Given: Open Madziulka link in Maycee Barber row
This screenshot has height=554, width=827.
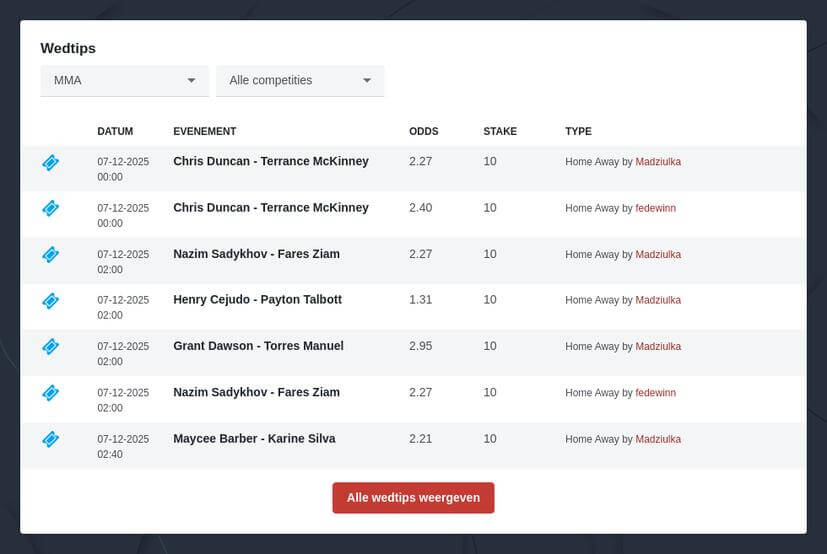Looking at the screenshot, I should [x=657, y=439].
